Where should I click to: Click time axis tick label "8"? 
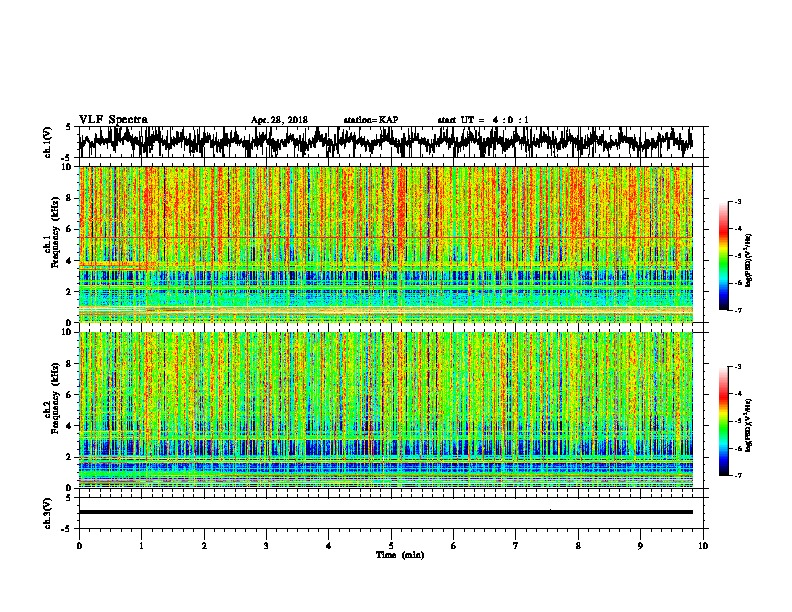coord(578,546)
